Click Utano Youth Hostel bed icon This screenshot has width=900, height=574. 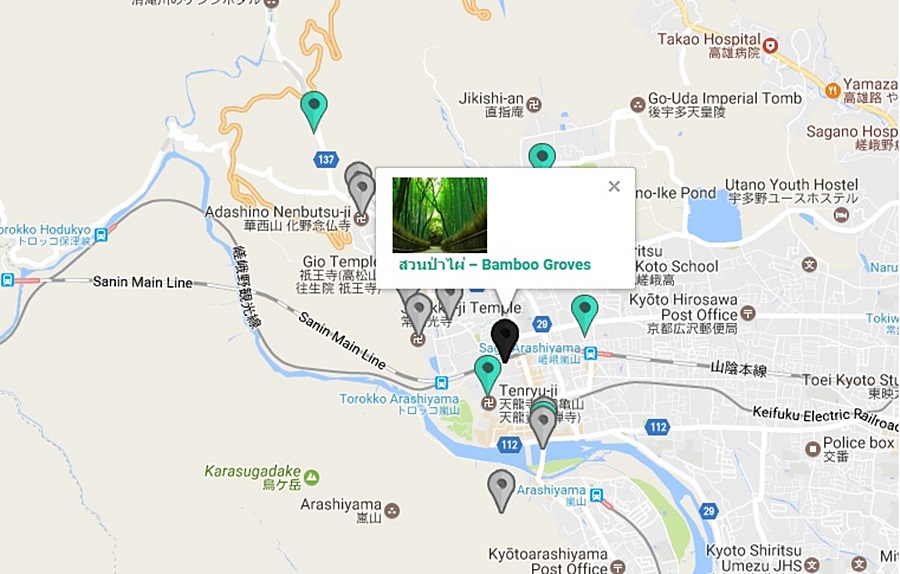click(x=841, y=215)
